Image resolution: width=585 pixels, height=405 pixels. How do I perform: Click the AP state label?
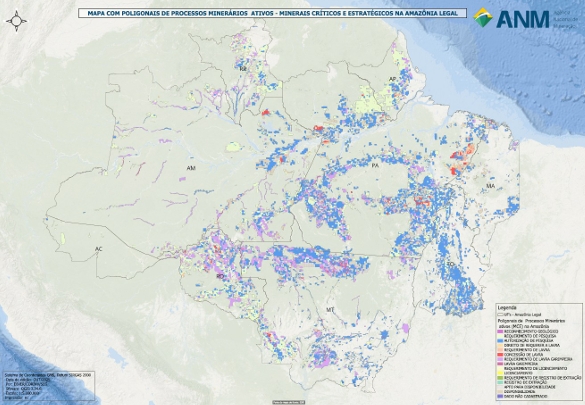[392, 79]
